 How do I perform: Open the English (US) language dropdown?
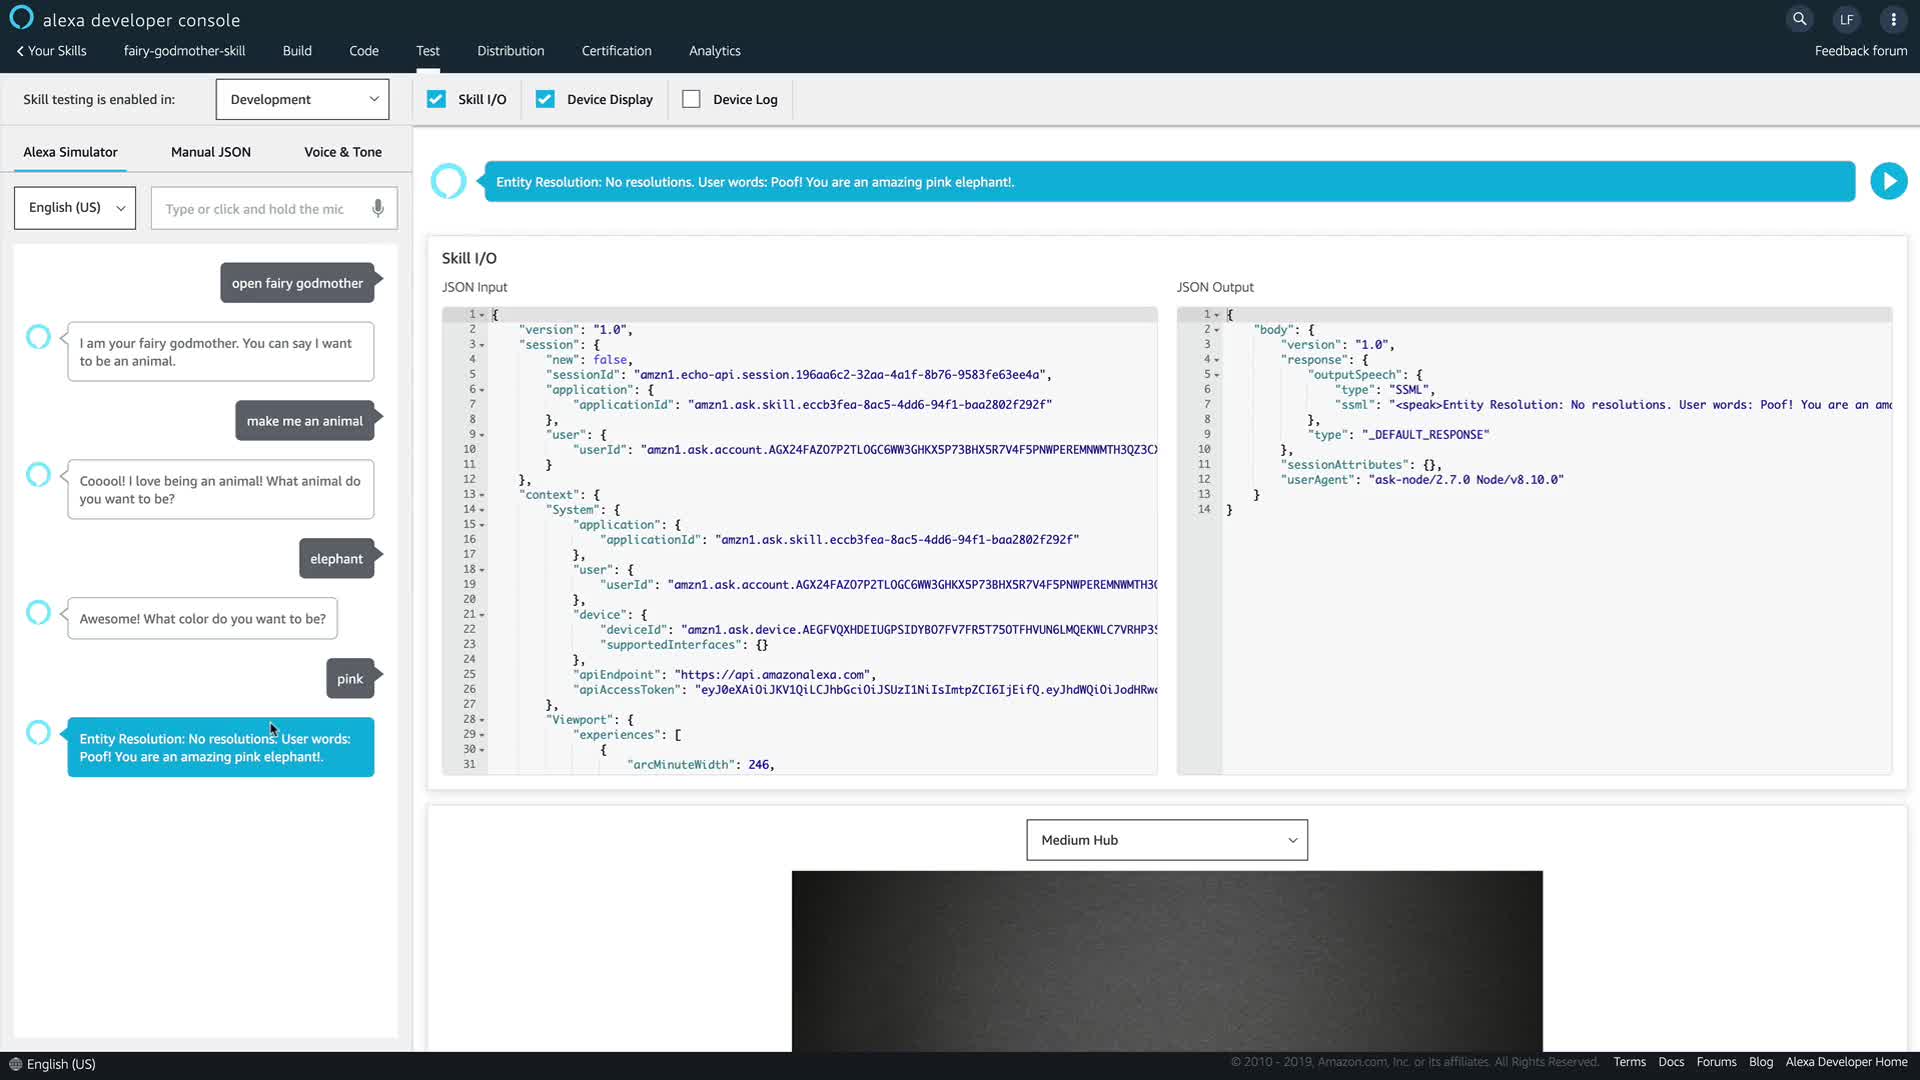[x=75, y=208]
